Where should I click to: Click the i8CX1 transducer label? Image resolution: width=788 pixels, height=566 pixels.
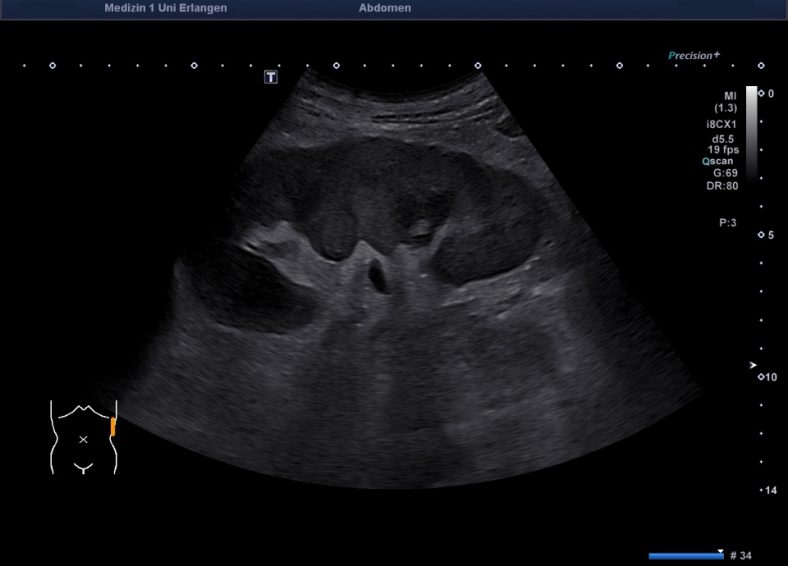point(723,124)
